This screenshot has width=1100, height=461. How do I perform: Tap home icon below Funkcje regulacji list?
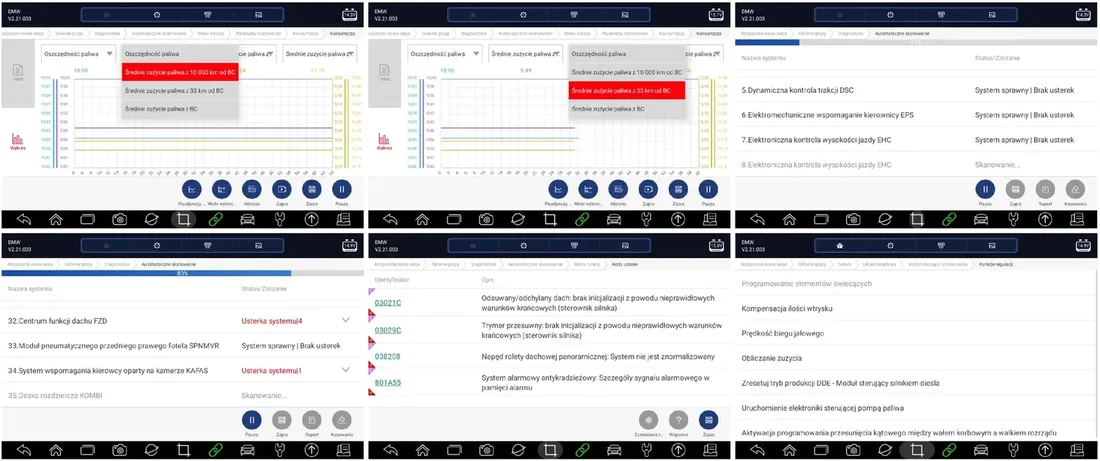coord(788,450)
